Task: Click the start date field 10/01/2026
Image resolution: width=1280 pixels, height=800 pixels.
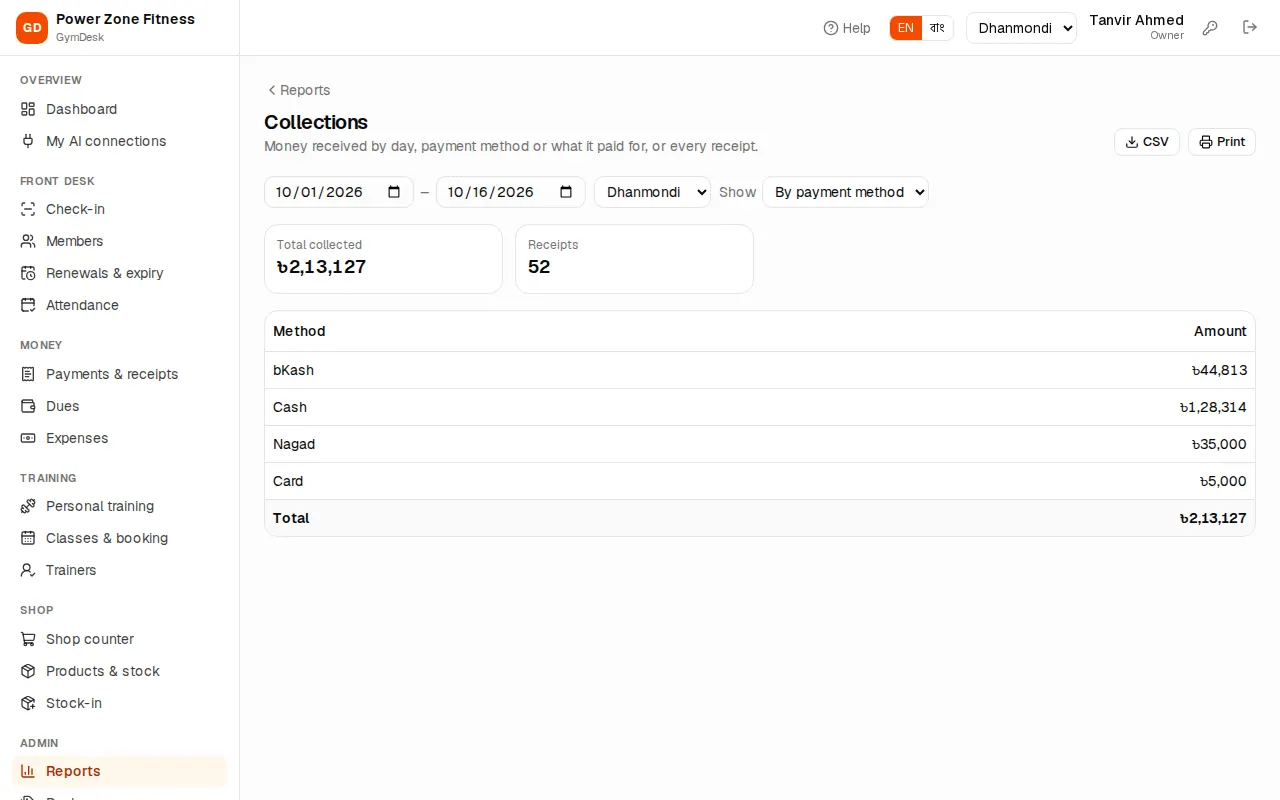Action: [x=338, y=192]
